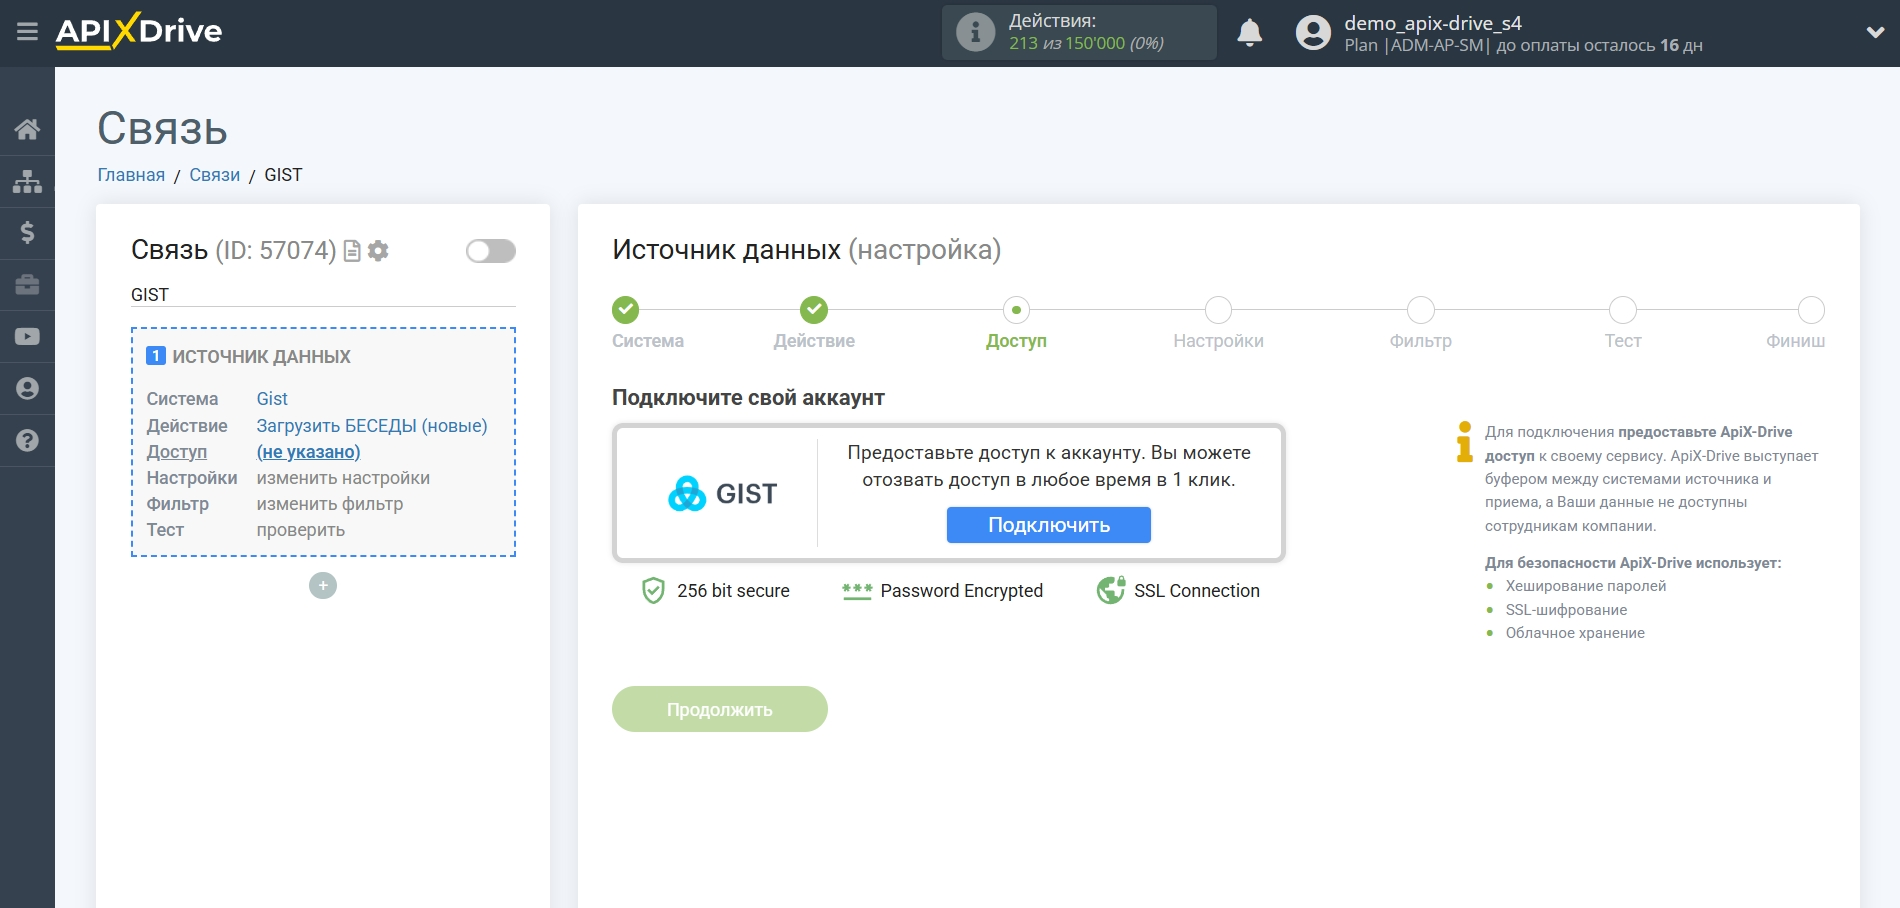Click the briefcase icon in the sidebar
The image size is (1900, 908).
click(x=27, y=284)
